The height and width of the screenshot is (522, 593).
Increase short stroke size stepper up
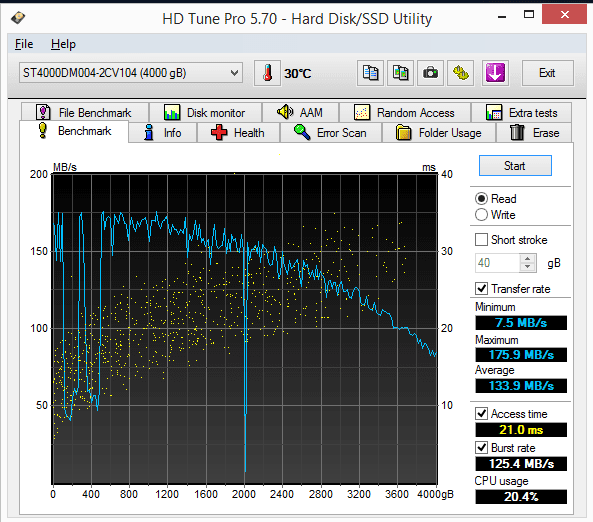tap(528, 259)
